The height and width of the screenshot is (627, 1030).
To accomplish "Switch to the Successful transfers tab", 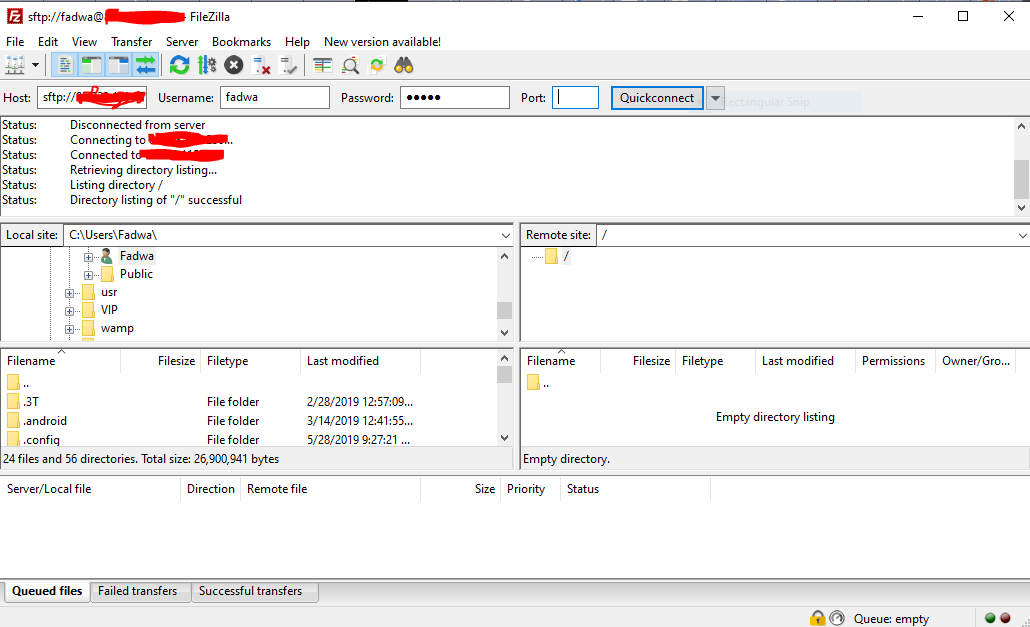I will click(250, 591).
